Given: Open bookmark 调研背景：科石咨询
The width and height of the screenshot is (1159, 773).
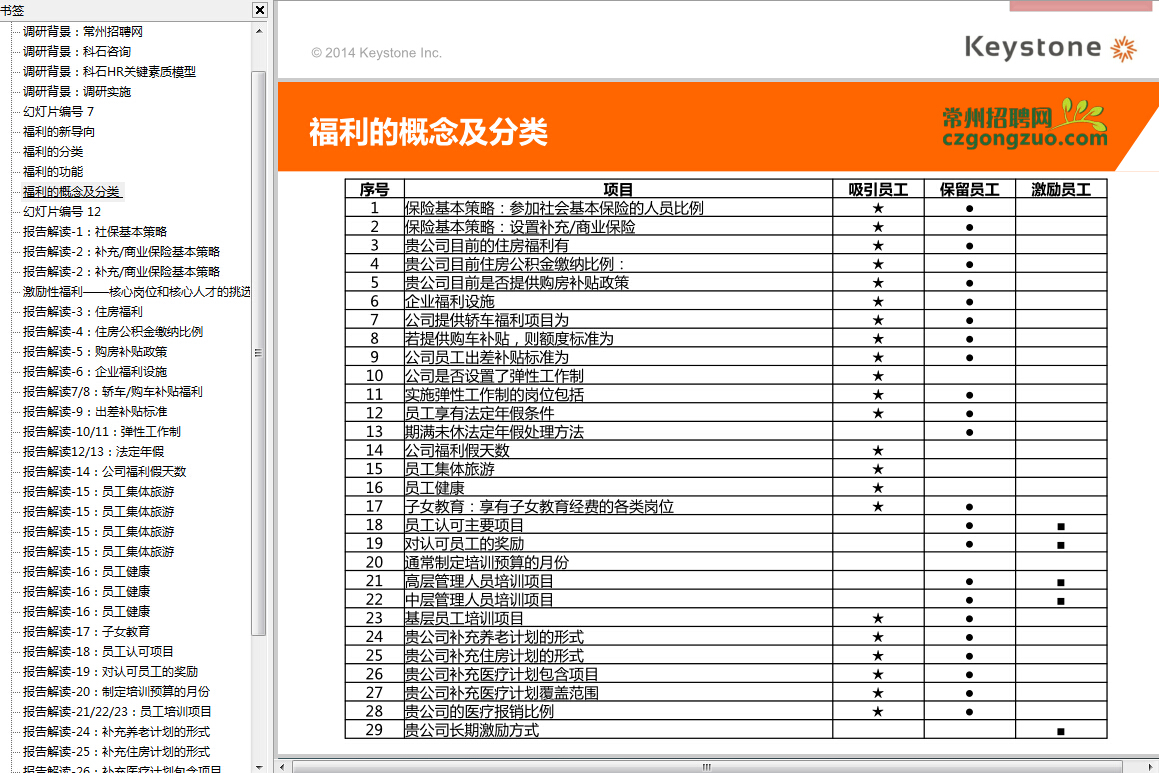Looking at the screenshot, I should point(77,52).
